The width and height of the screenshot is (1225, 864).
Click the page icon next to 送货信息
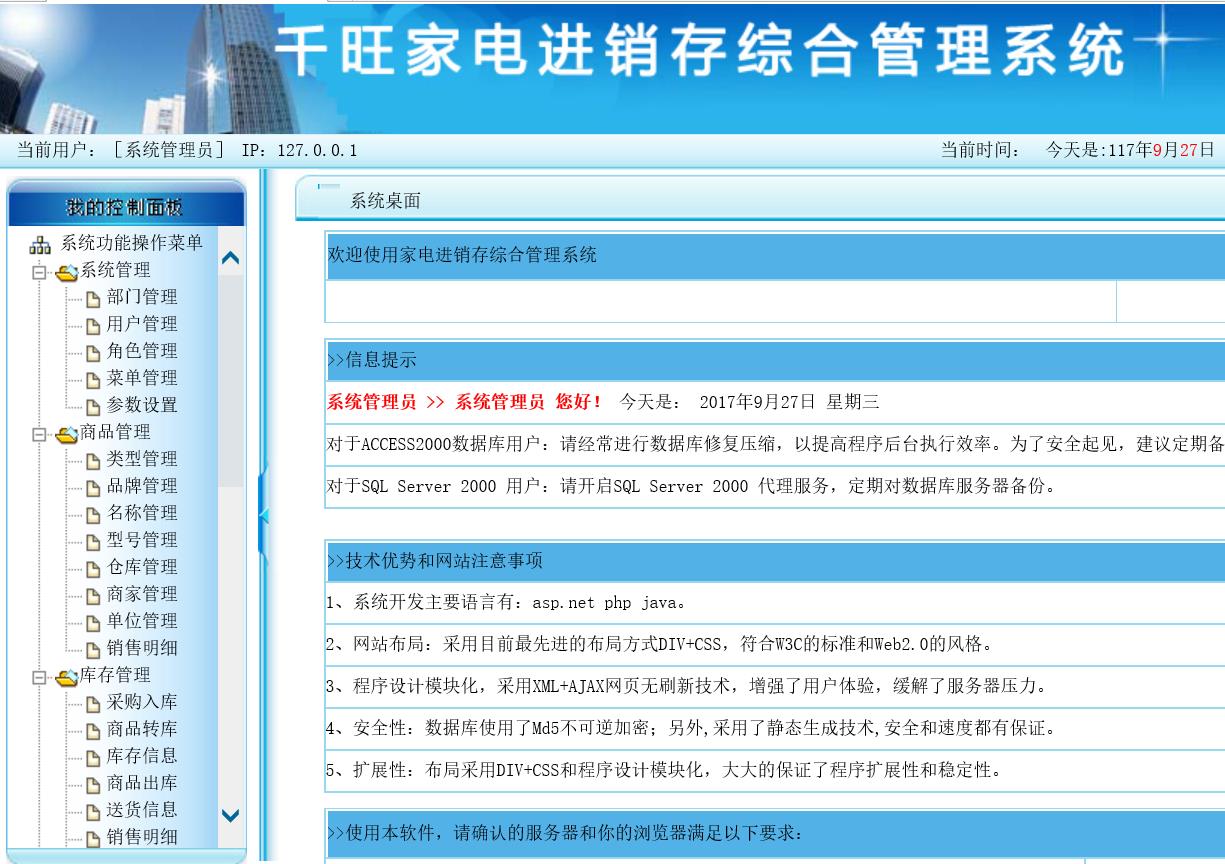pyautogui.click(x=93, y=811)
